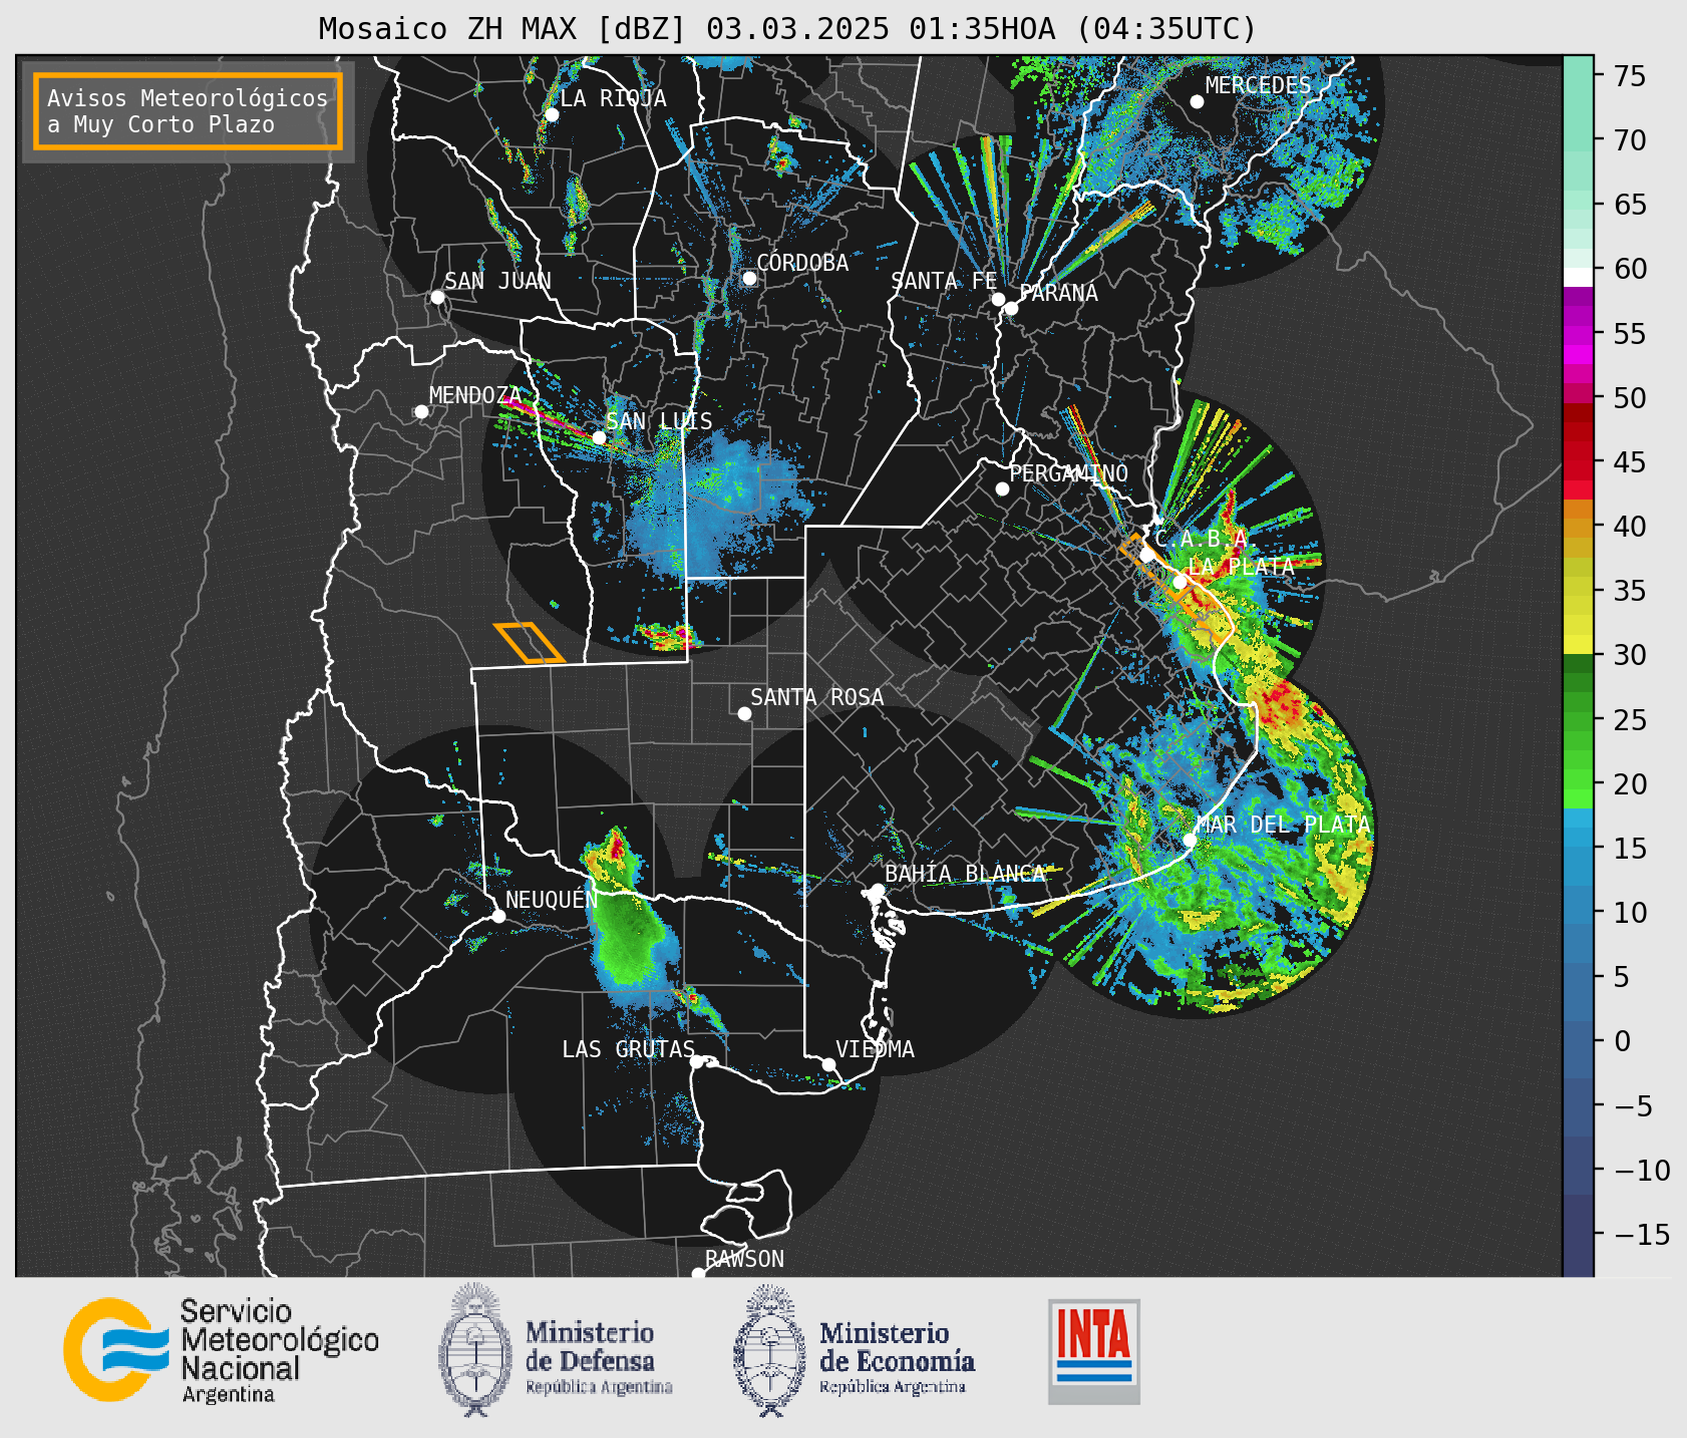Viewport: 1687px width, 1438px height.
Task: Click the magenta 55 dBZ band on scale
Action: pos(1578,333)
